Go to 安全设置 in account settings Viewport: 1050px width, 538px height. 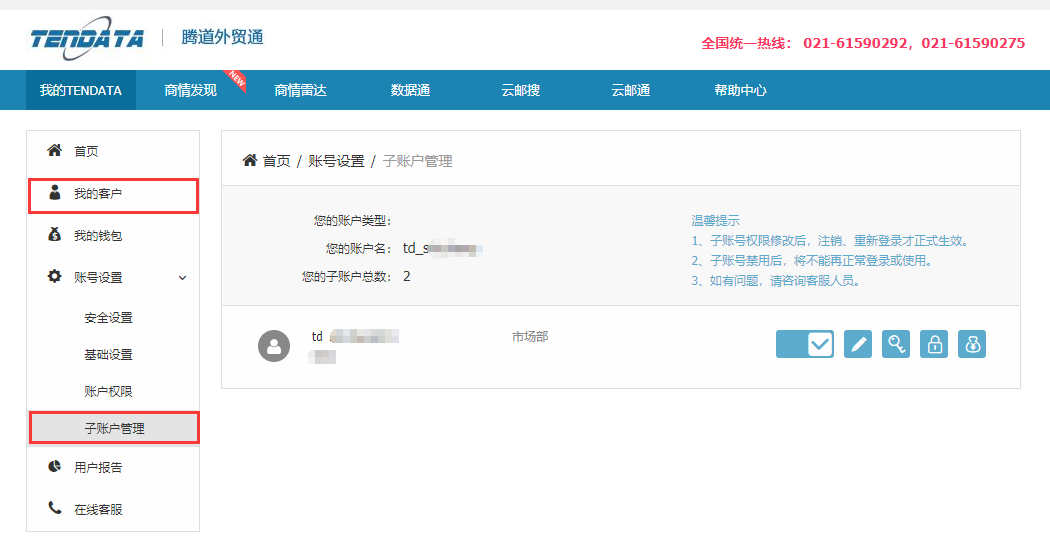[108, 318]
